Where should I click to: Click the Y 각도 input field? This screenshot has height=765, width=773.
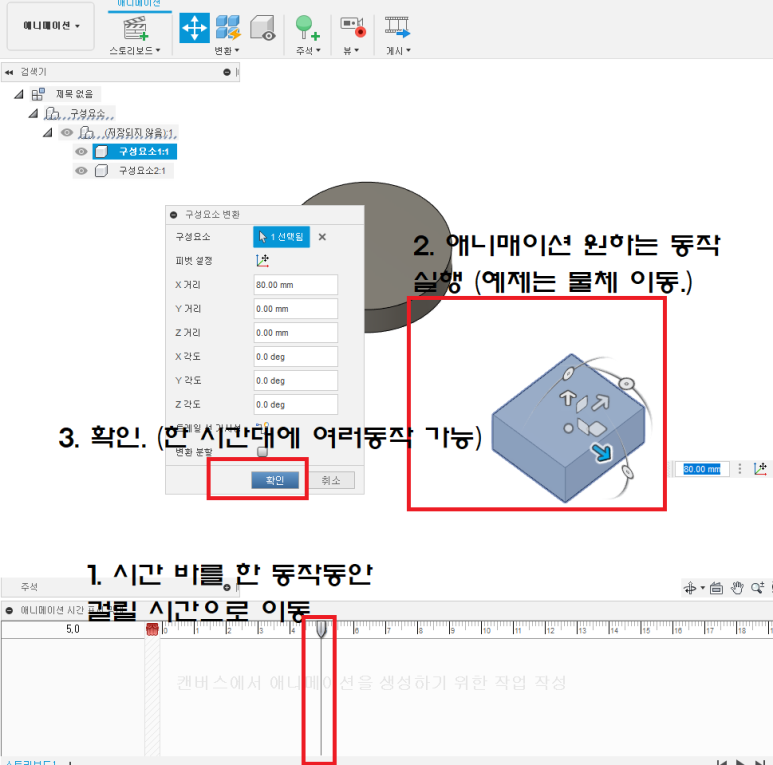[x=295, y=381]
